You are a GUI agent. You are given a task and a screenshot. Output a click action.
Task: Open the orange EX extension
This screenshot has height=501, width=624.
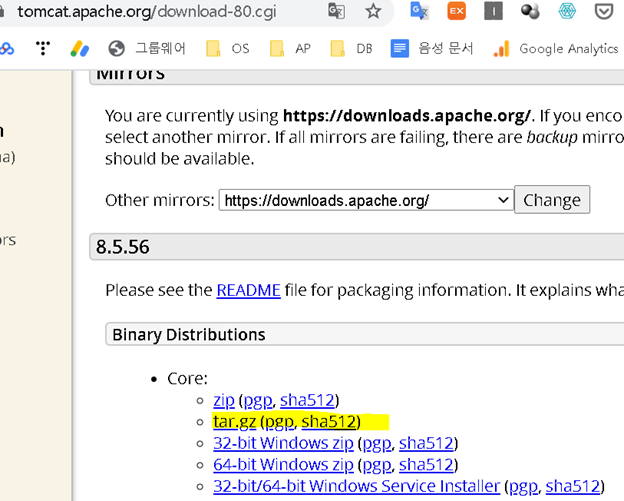coord(456,11)
